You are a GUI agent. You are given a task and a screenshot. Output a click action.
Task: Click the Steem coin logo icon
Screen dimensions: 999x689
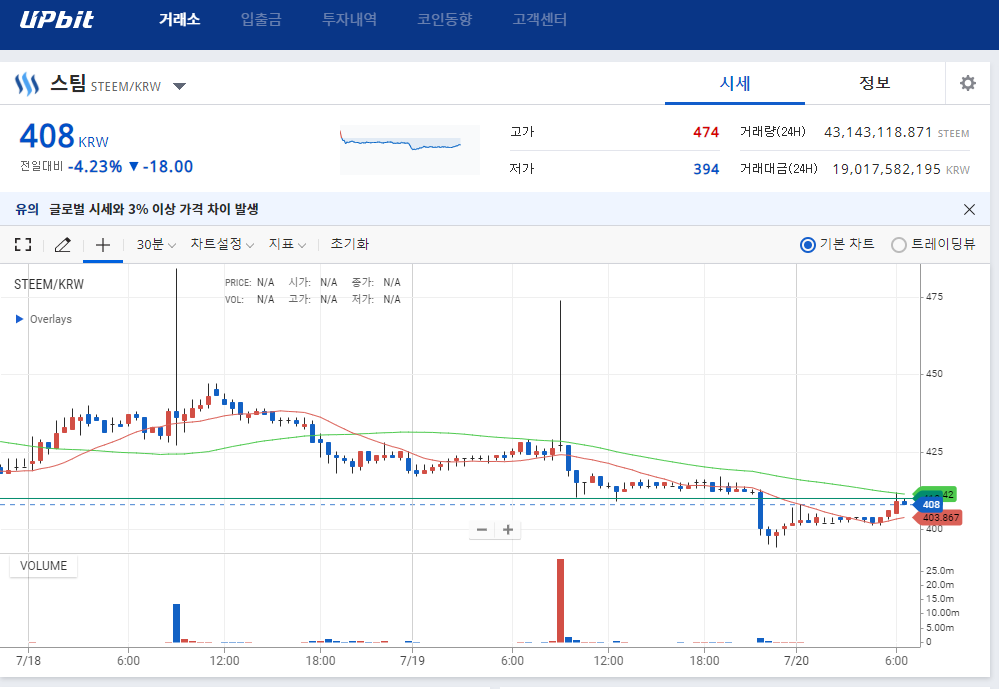click(x=26, y=84)
